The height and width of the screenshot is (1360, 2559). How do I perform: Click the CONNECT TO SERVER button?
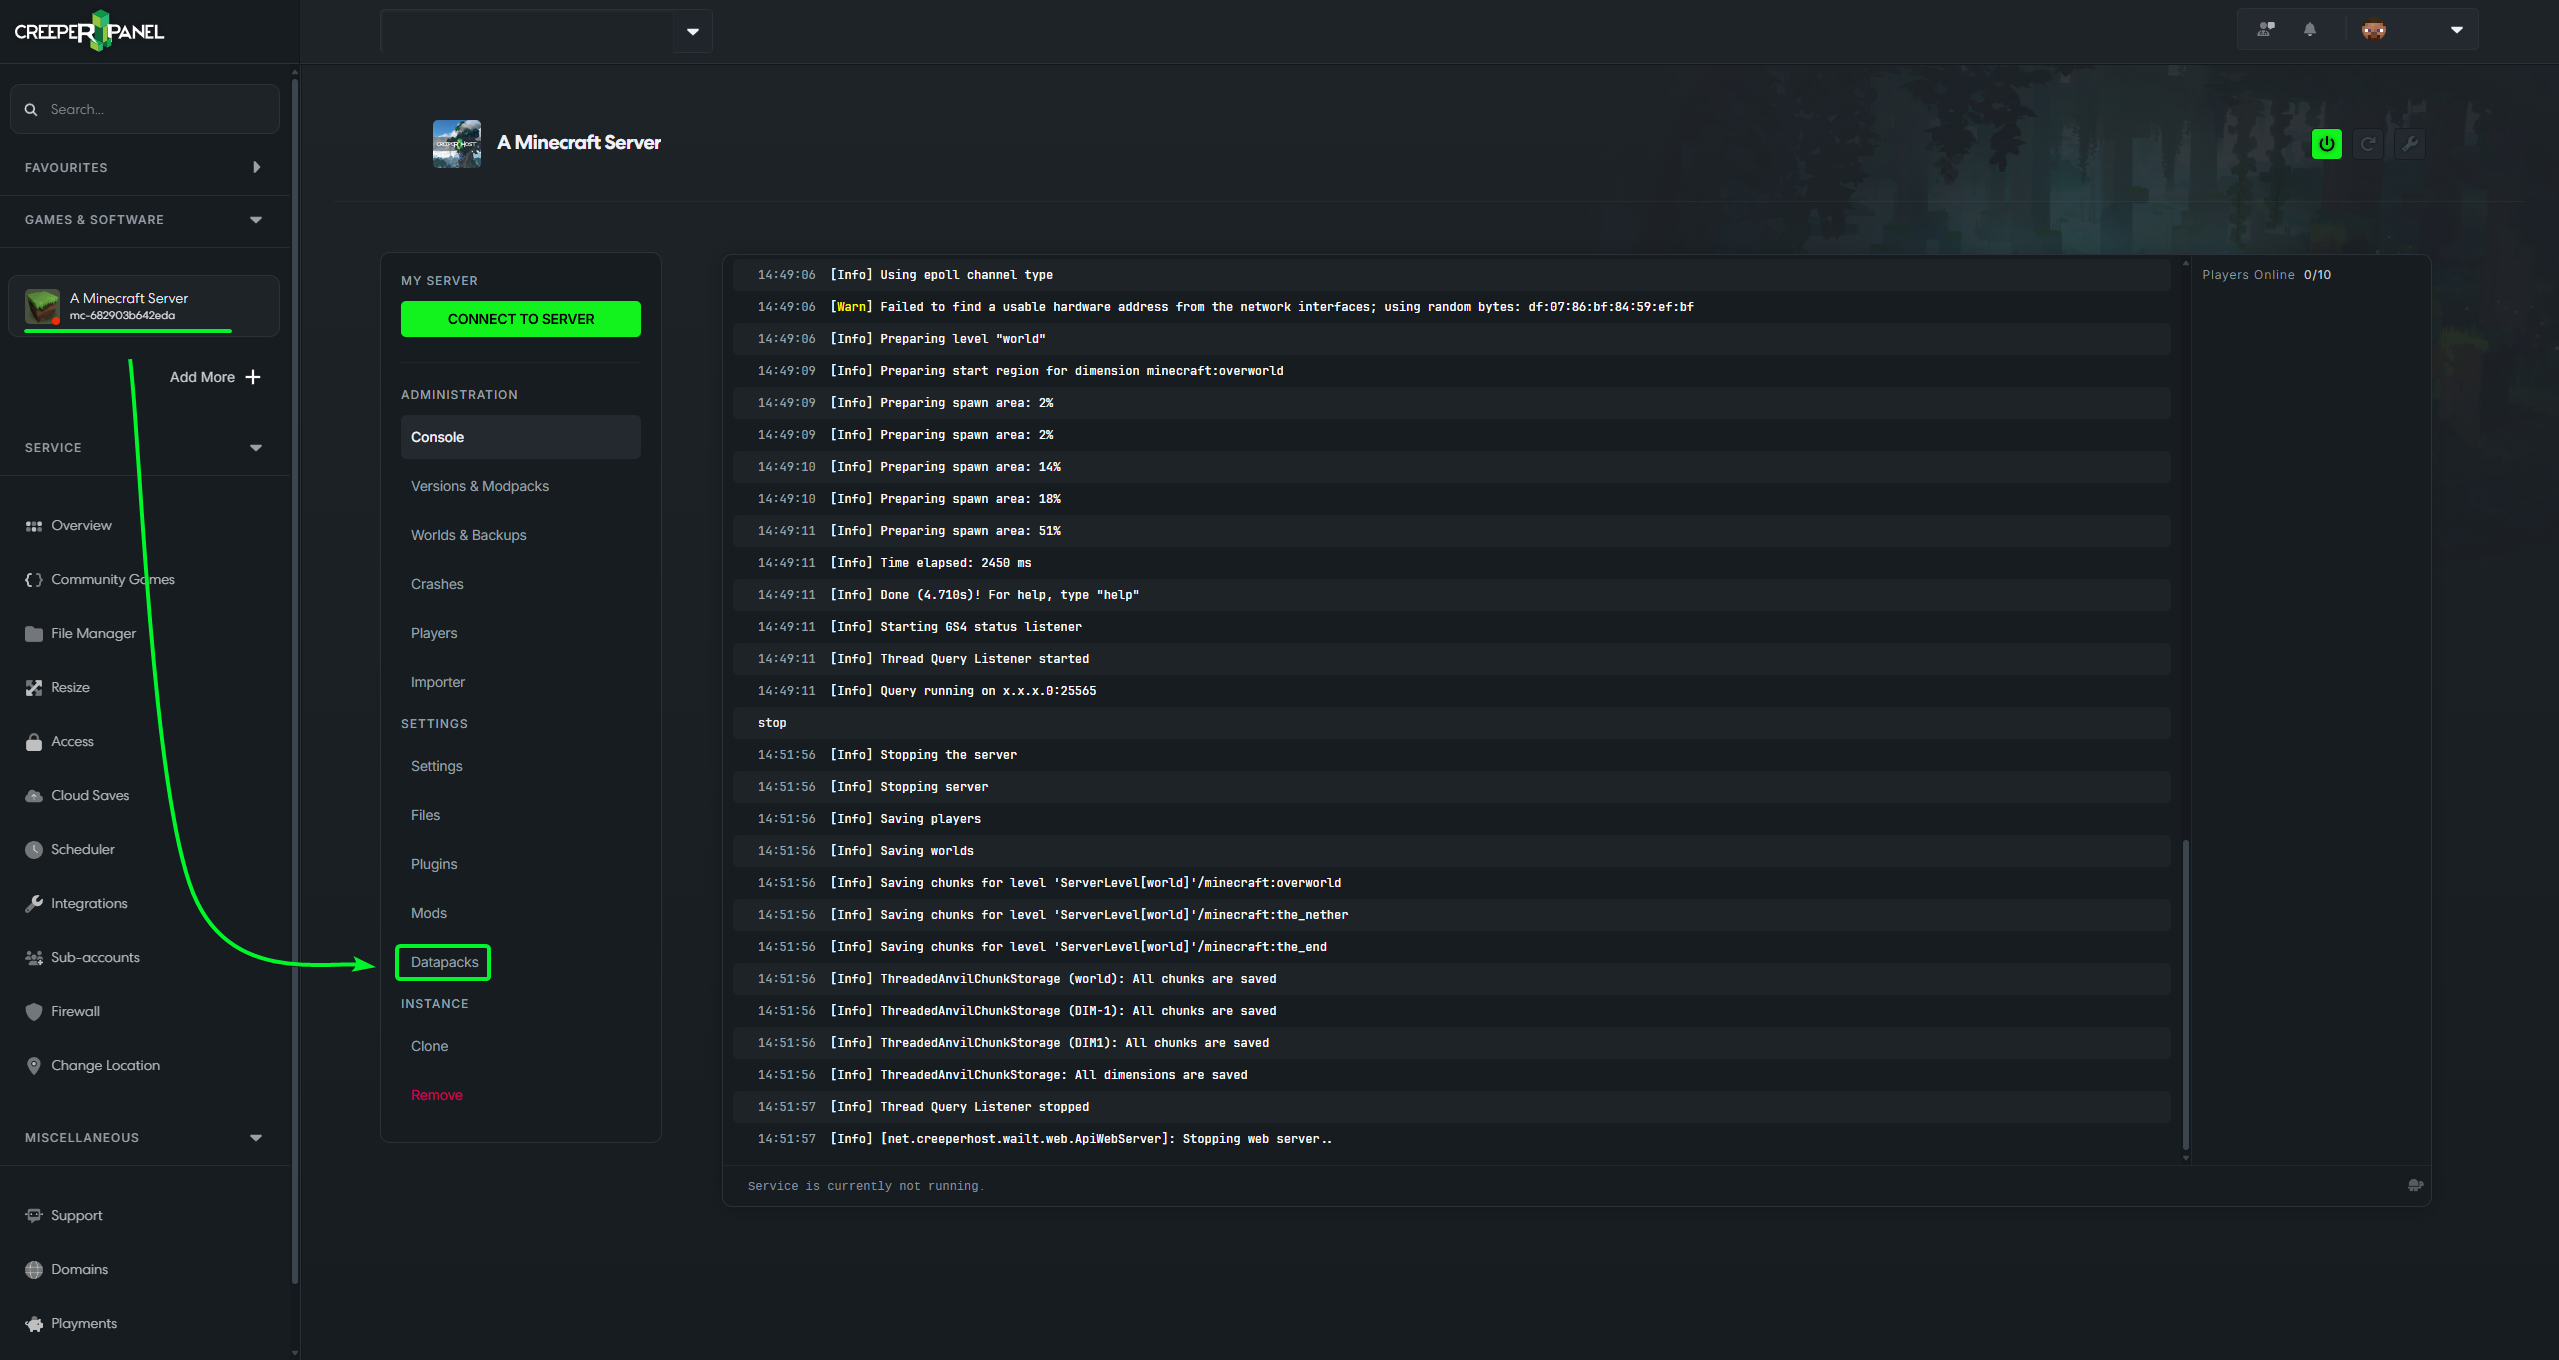(x=520, y=318)
